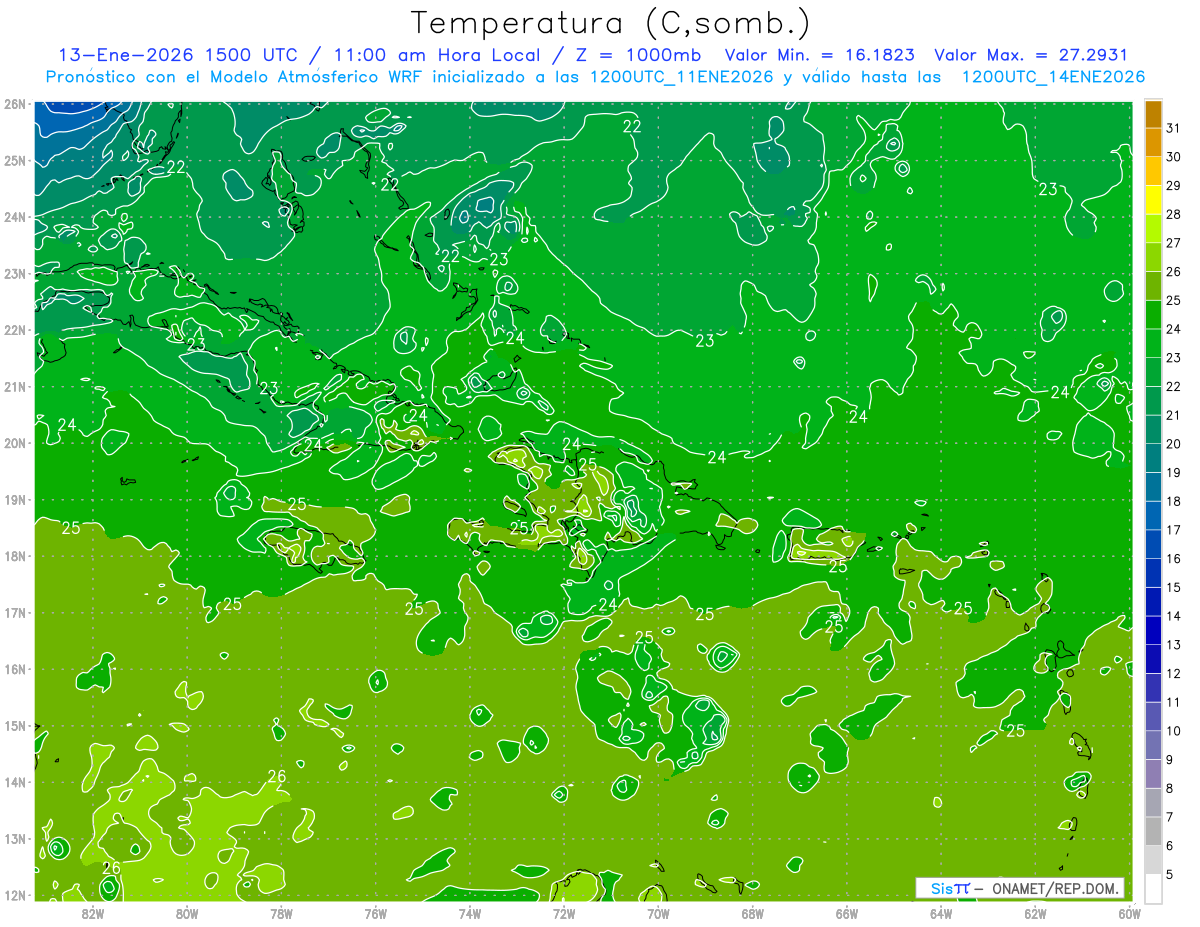Click the 82W longitude axis label

(92, 913)
